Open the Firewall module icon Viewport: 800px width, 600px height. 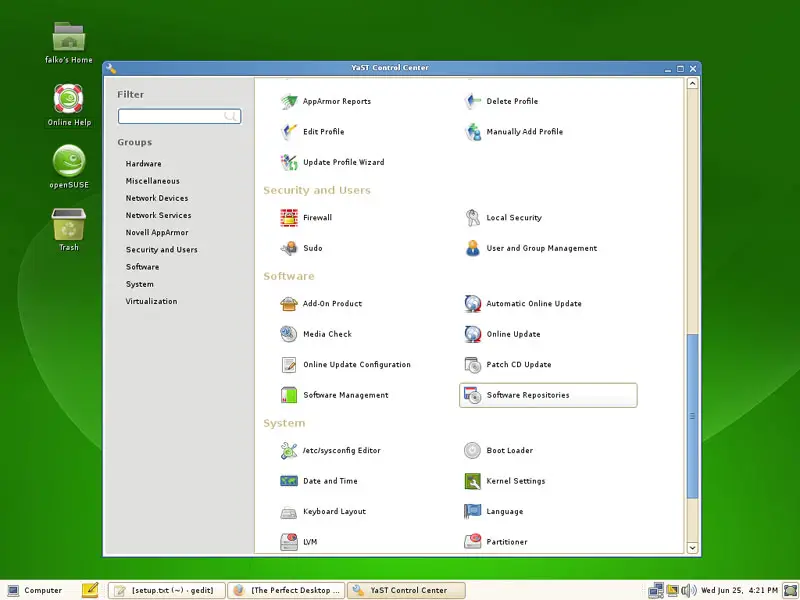pyautogui.click(x=289, y=217)
